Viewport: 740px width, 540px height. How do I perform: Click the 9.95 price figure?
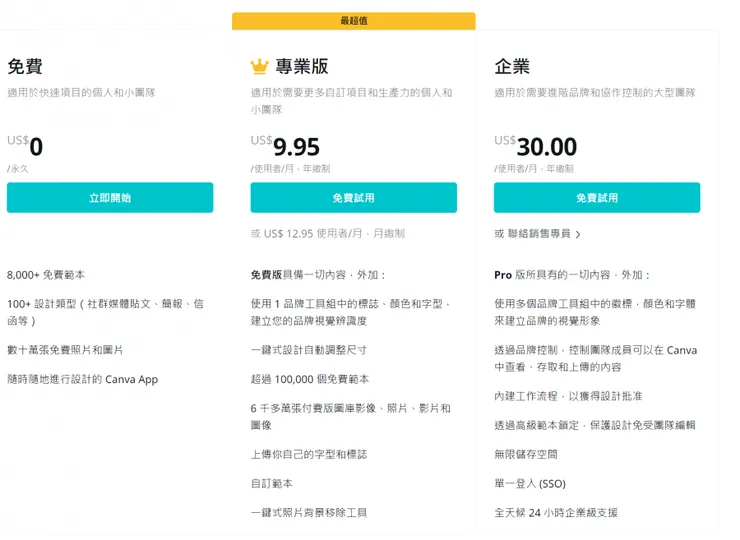(x=296, y=147)
